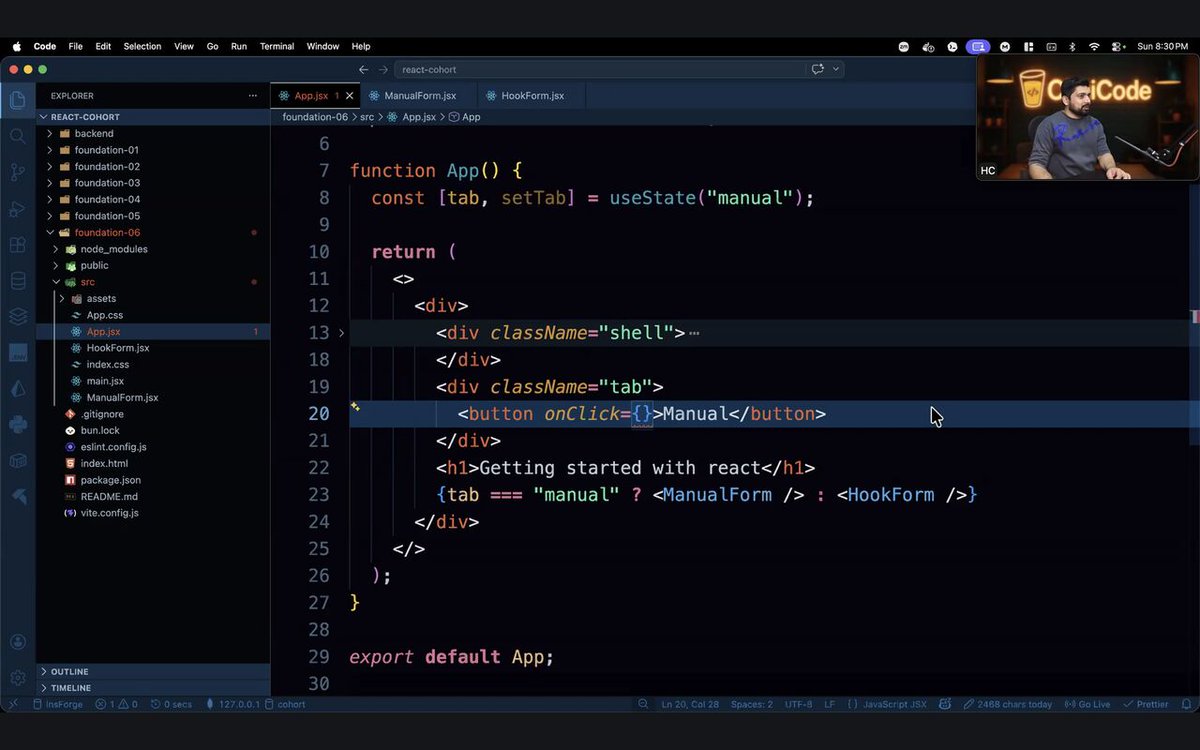Click the Explorer more actions ellipsis

252,96
